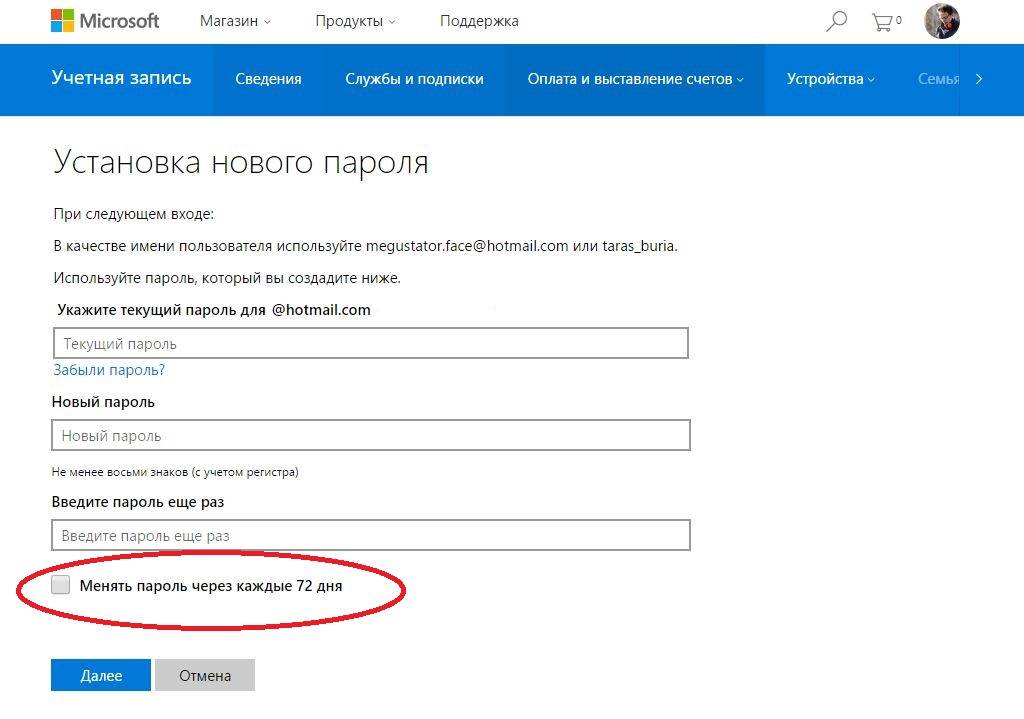Enable changing password every 72 days
The image size is (1024, 719).
(x=62, y=585)
